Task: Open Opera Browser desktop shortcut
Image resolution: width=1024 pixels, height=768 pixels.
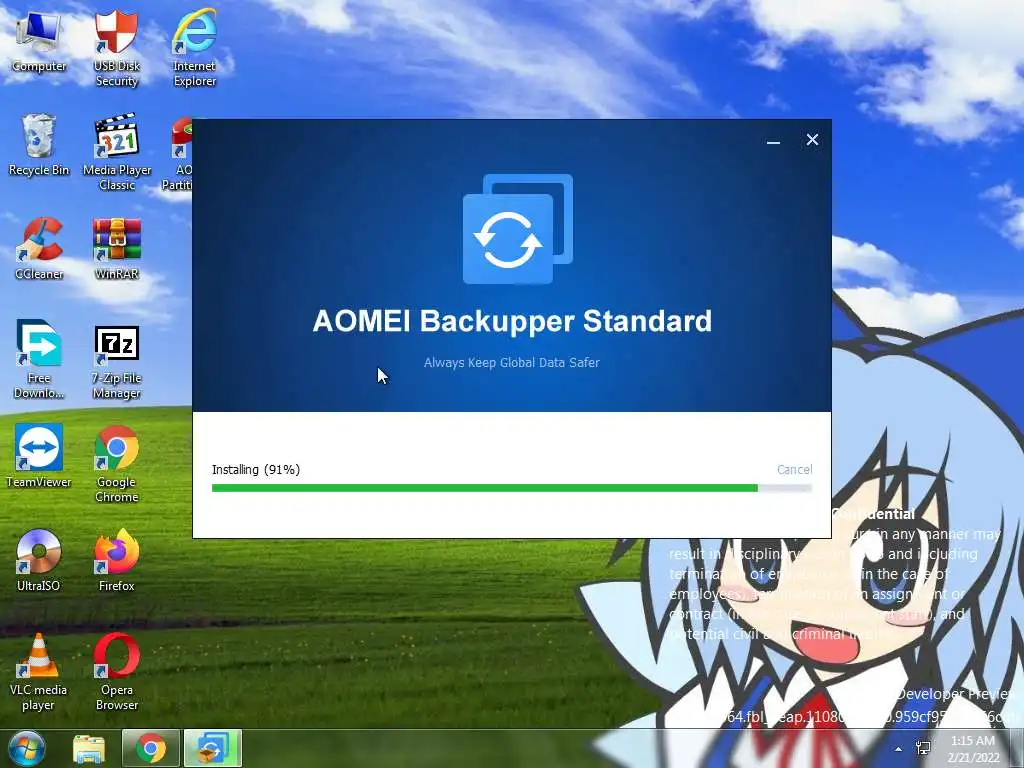Action: (x=116, y=672)
